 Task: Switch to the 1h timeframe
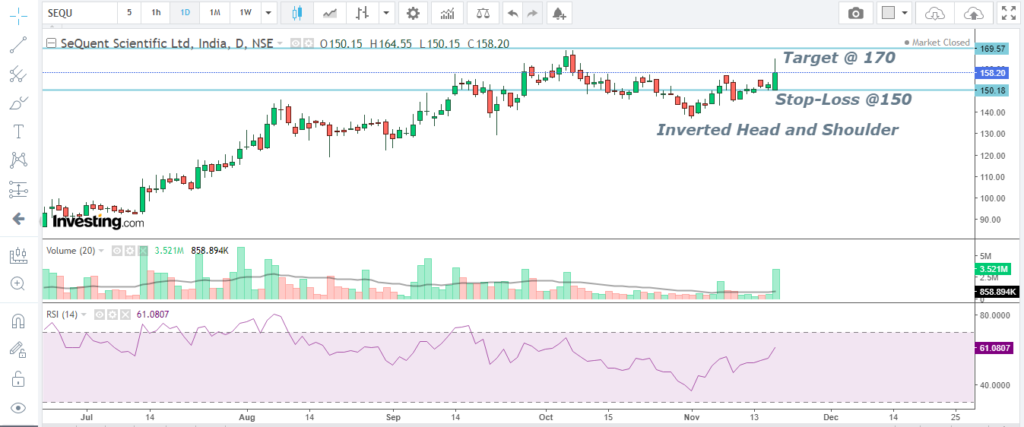pyautogui.click(x=155, y=13)
